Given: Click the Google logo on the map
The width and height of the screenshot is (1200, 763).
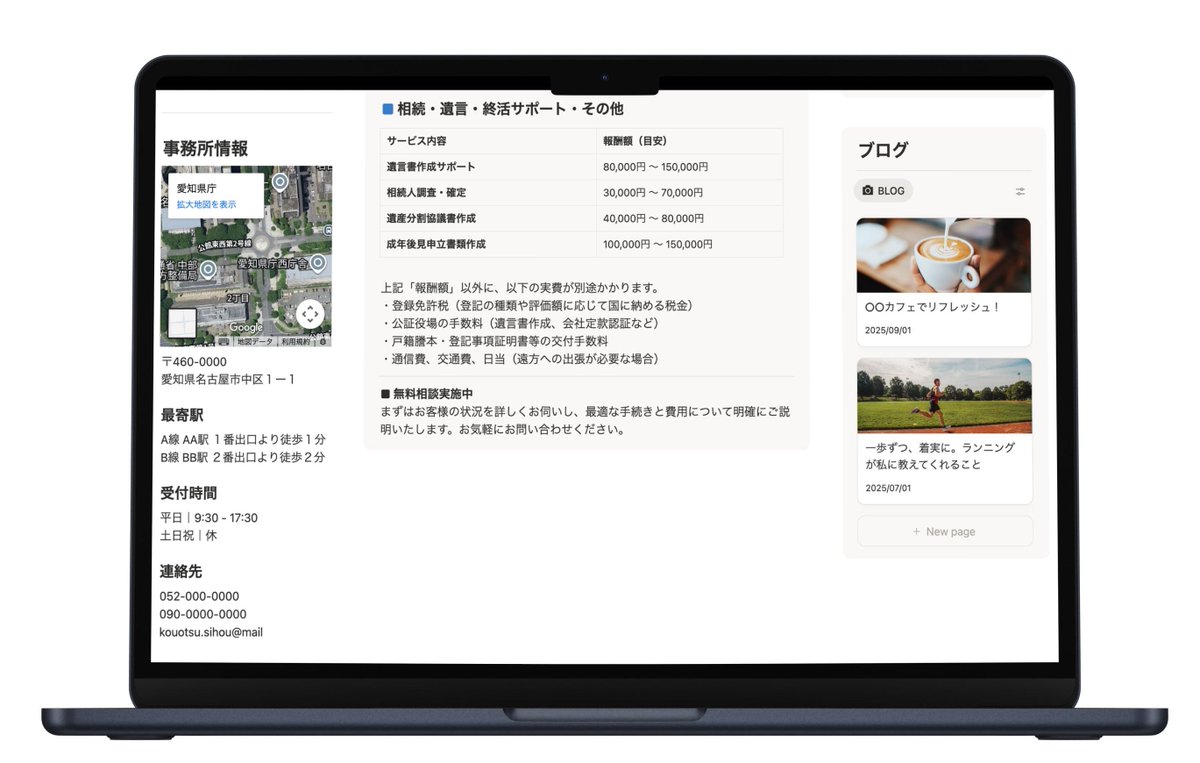Looking at the screenshot, I should [246, 325].
